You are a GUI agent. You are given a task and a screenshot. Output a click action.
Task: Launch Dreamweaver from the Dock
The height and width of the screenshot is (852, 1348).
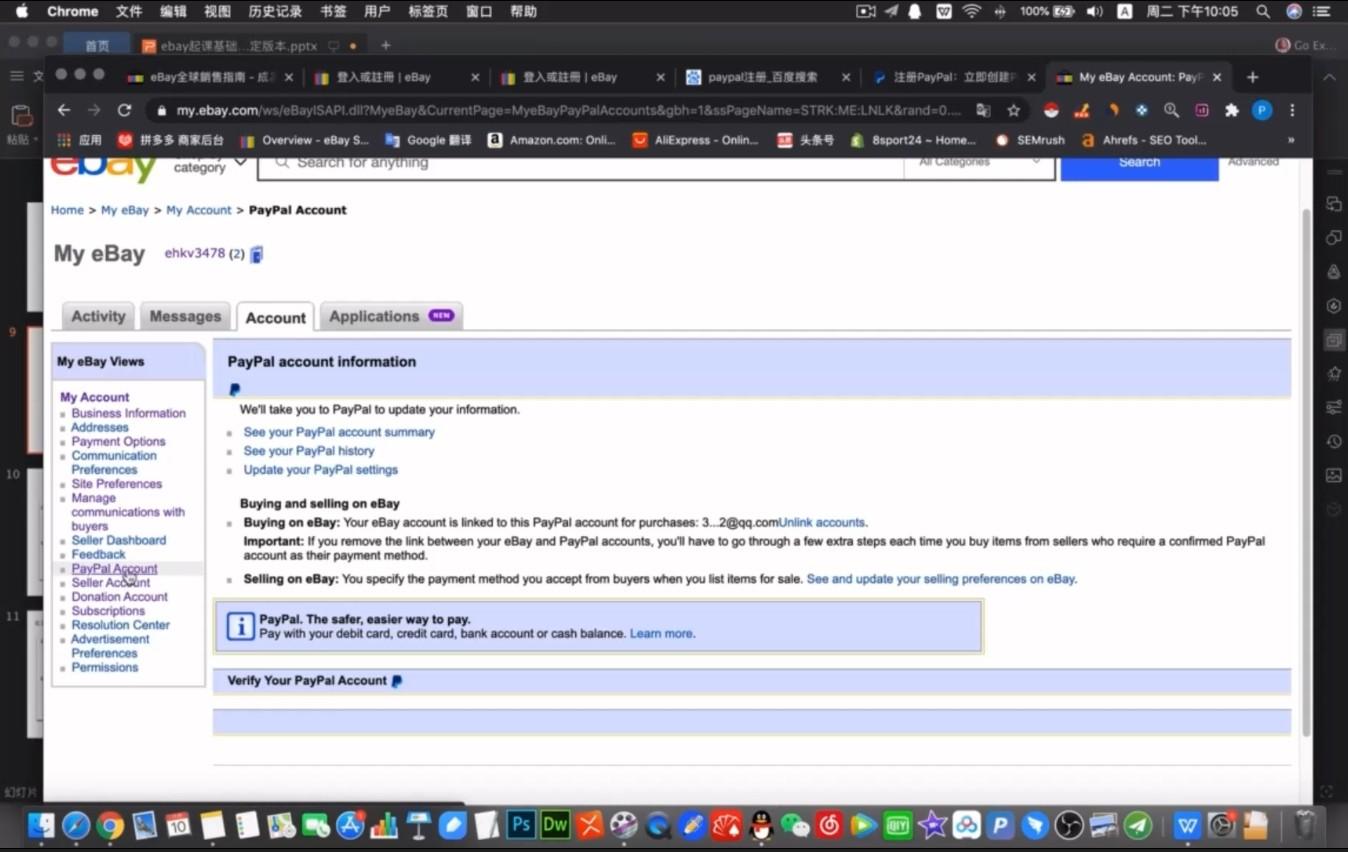[555, 825]
